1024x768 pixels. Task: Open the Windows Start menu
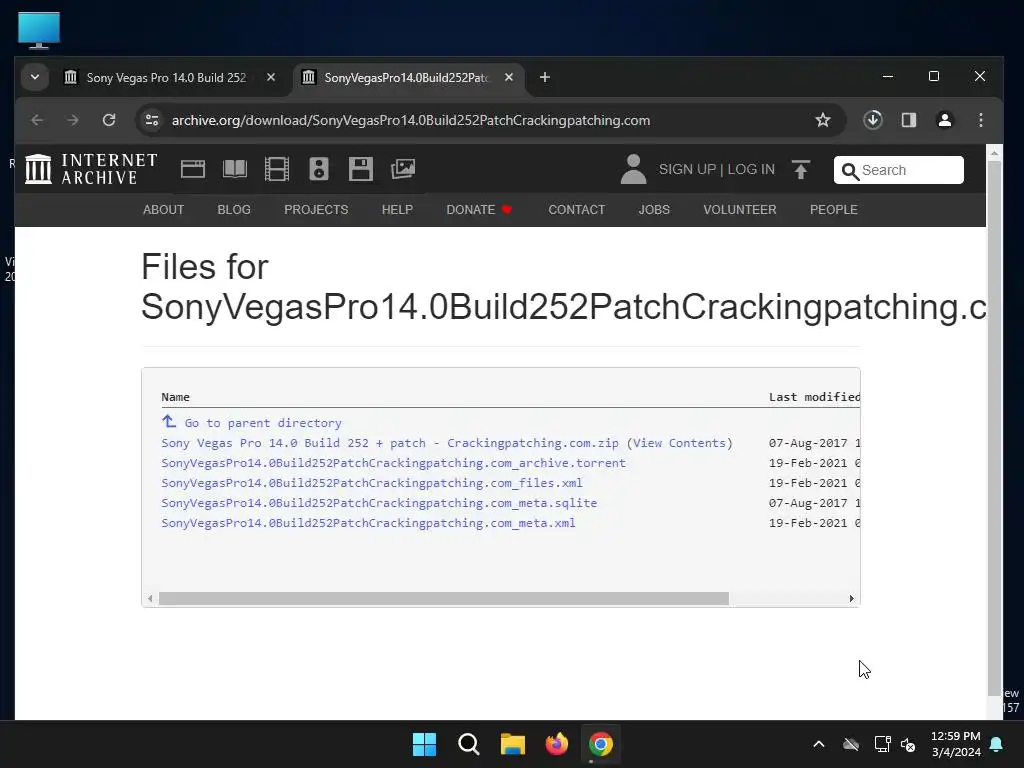coord(424,744)
